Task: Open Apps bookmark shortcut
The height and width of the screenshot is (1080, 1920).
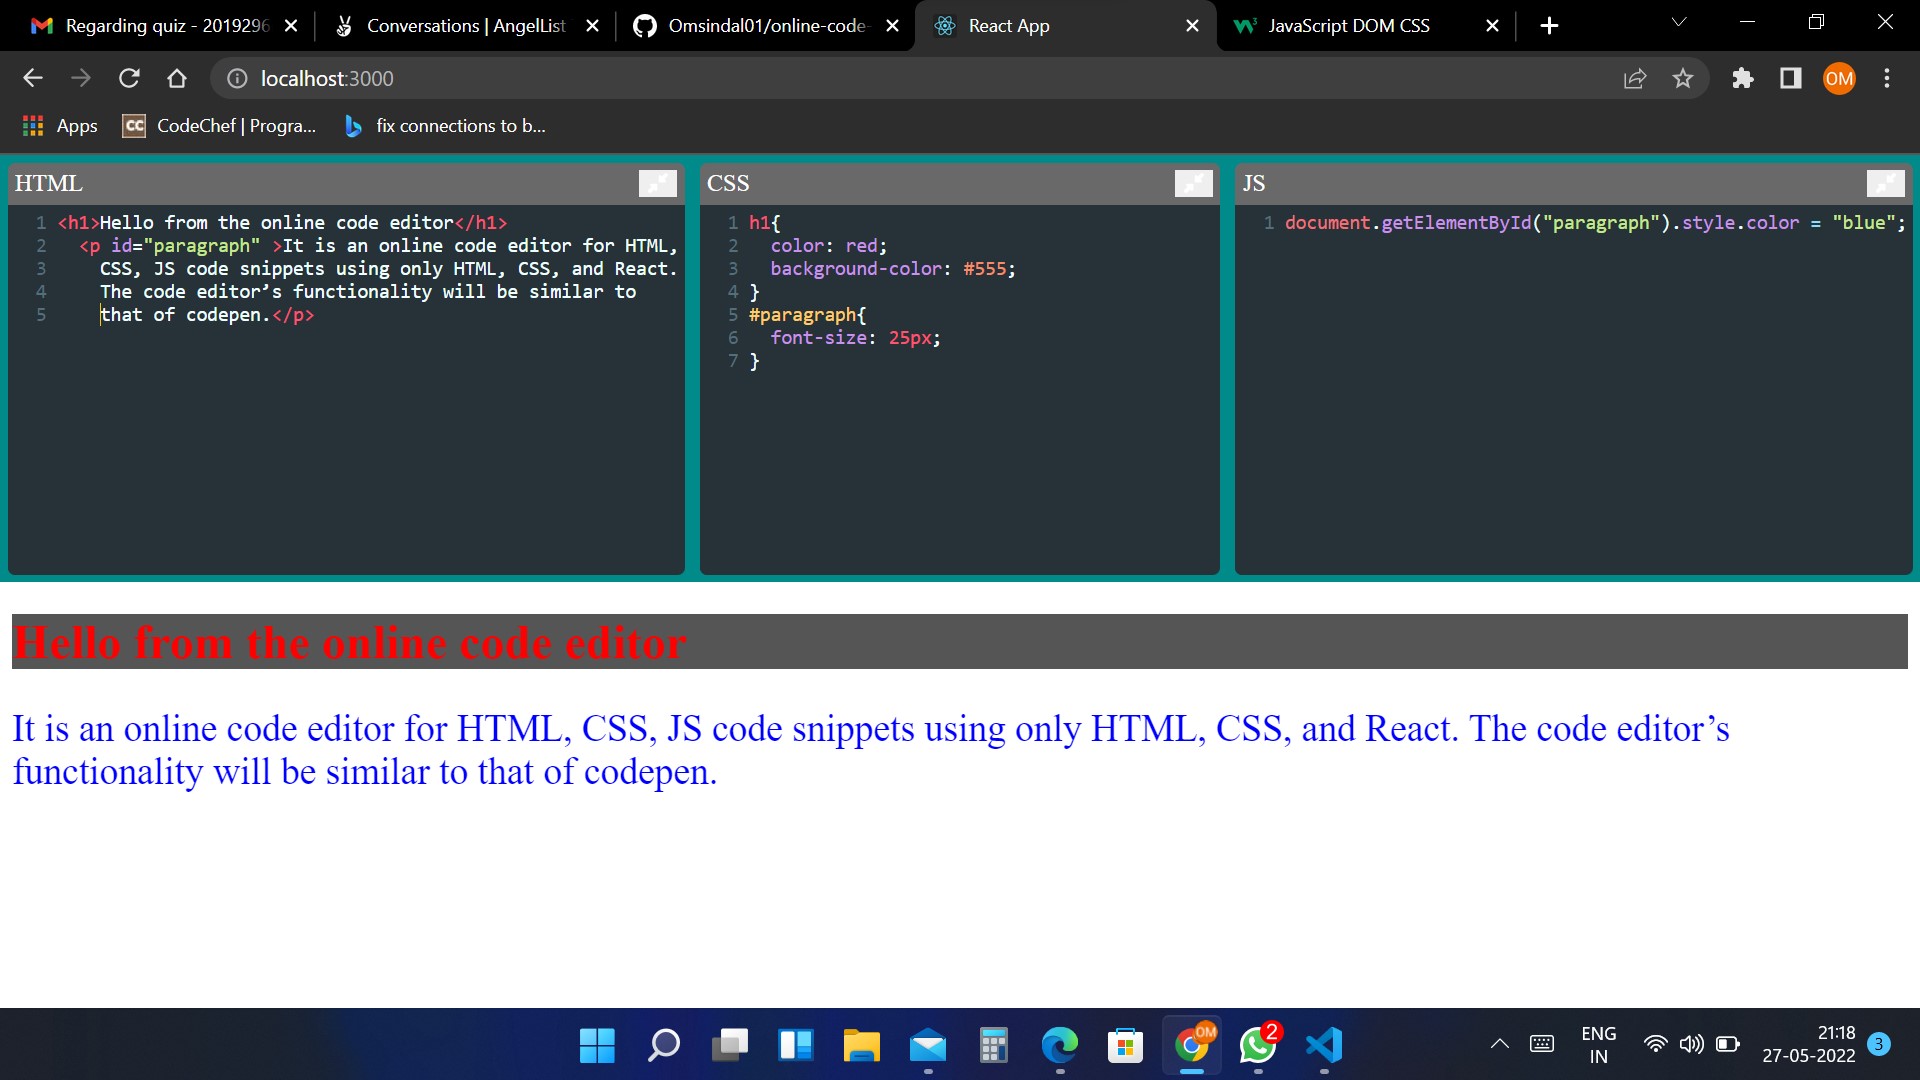Action: click(x=60, y=126)
